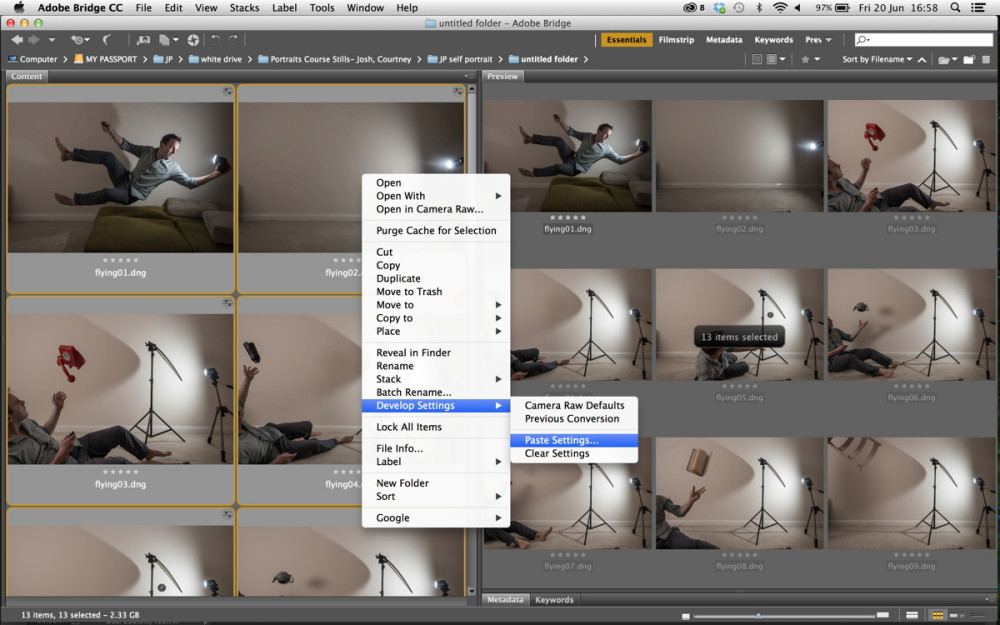Expand the Label submenu in context menu

436,462
